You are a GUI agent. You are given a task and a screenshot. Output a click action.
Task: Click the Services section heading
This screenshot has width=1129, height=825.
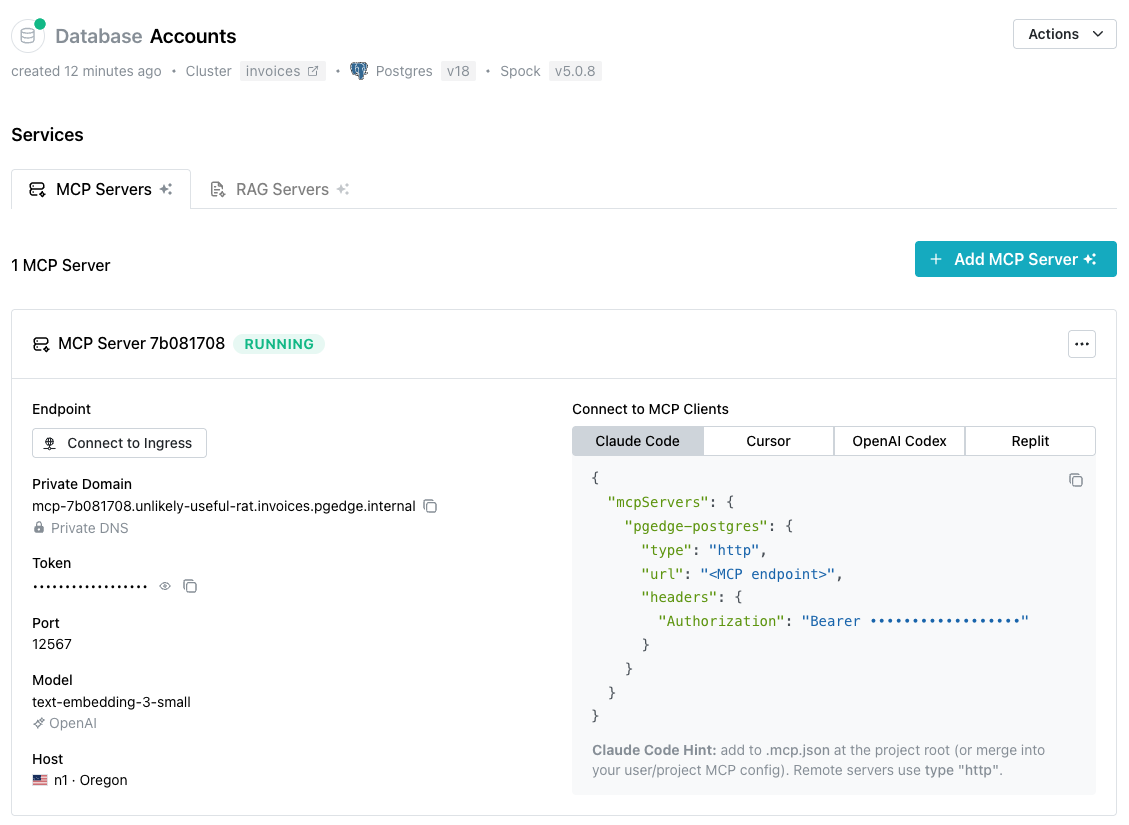coord(48,135)
